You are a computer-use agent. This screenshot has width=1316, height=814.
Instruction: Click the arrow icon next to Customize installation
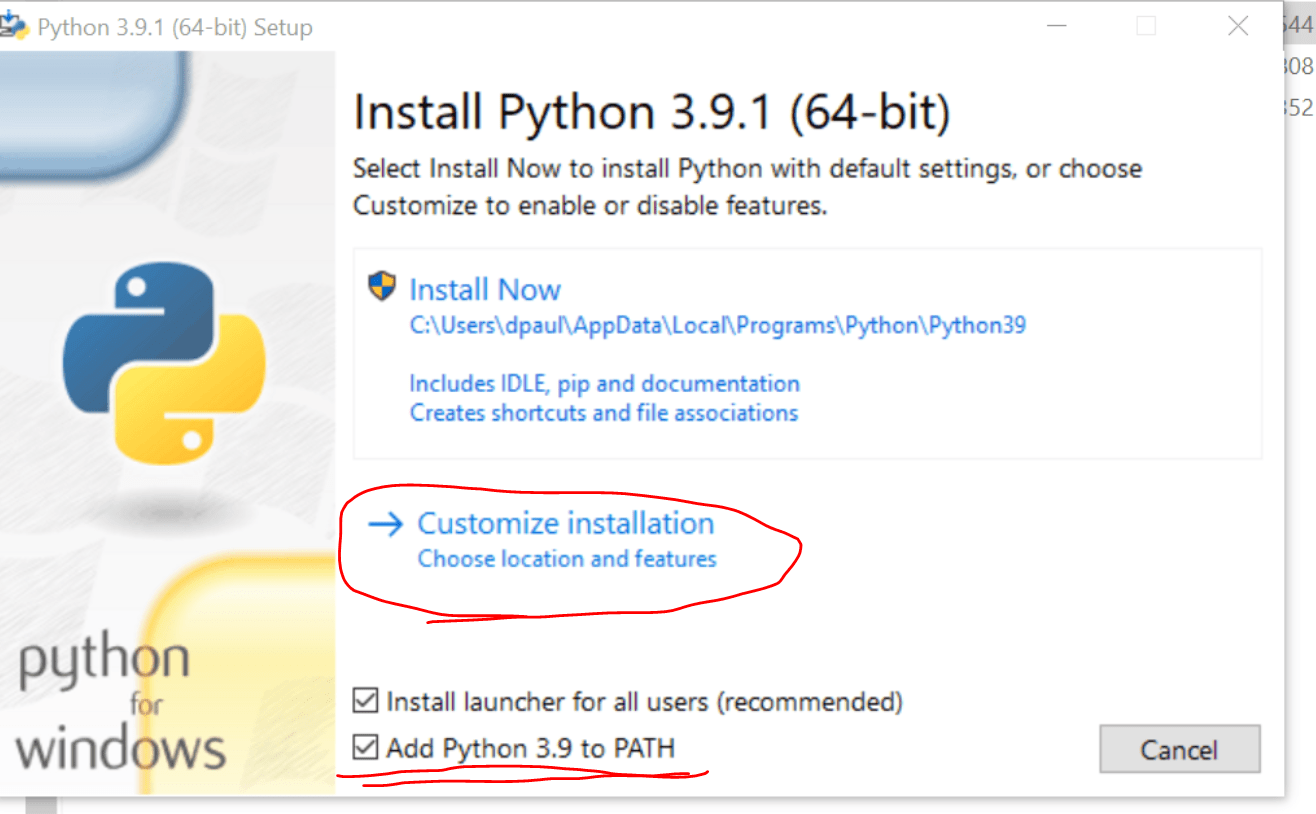click(385, 524)
